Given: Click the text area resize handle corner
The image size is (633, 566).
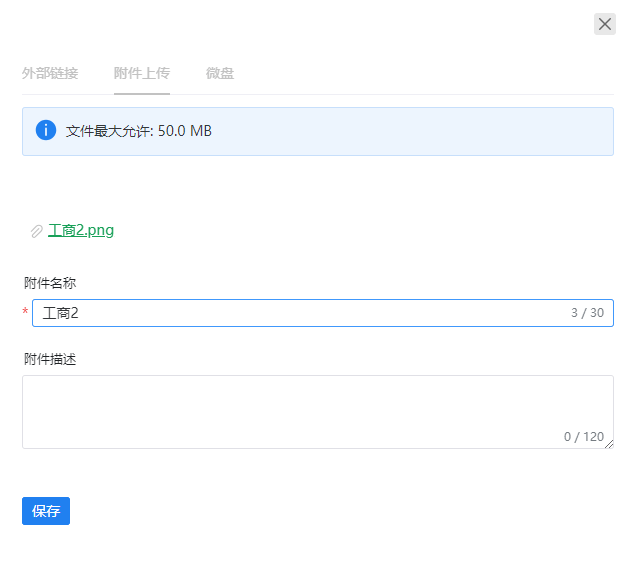Looking at the screenshot, I should coord(609,444).
